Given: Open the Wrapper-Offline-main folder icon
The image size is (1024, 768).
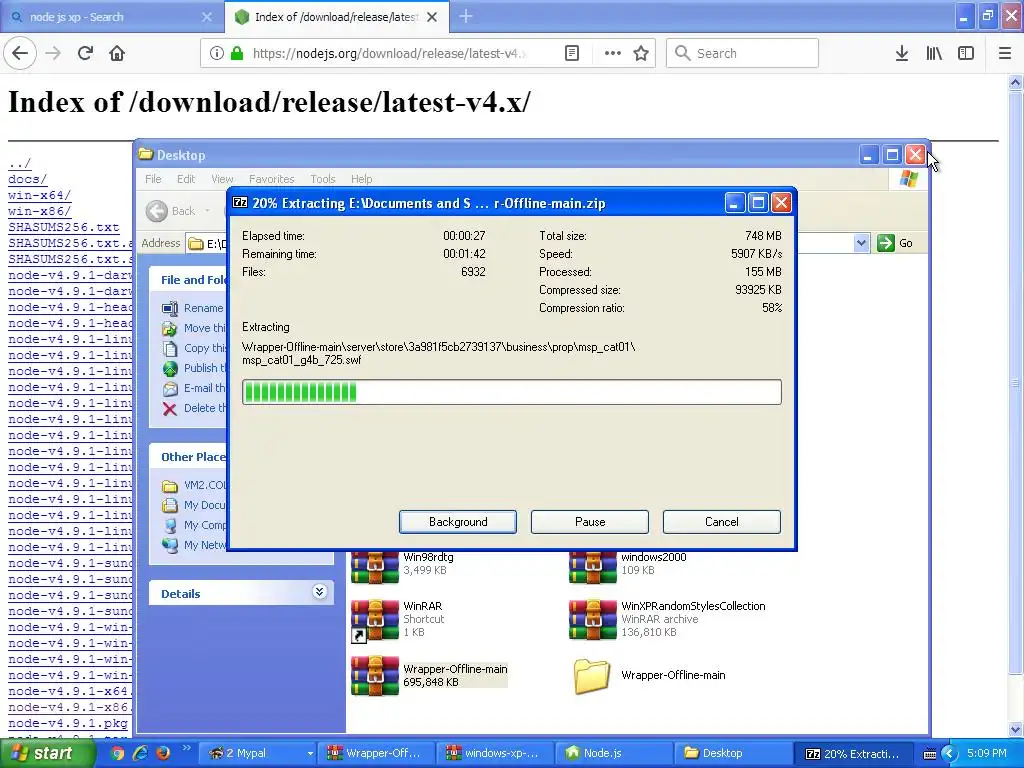Looking at the screenshot, I should [x=592, y=675].
